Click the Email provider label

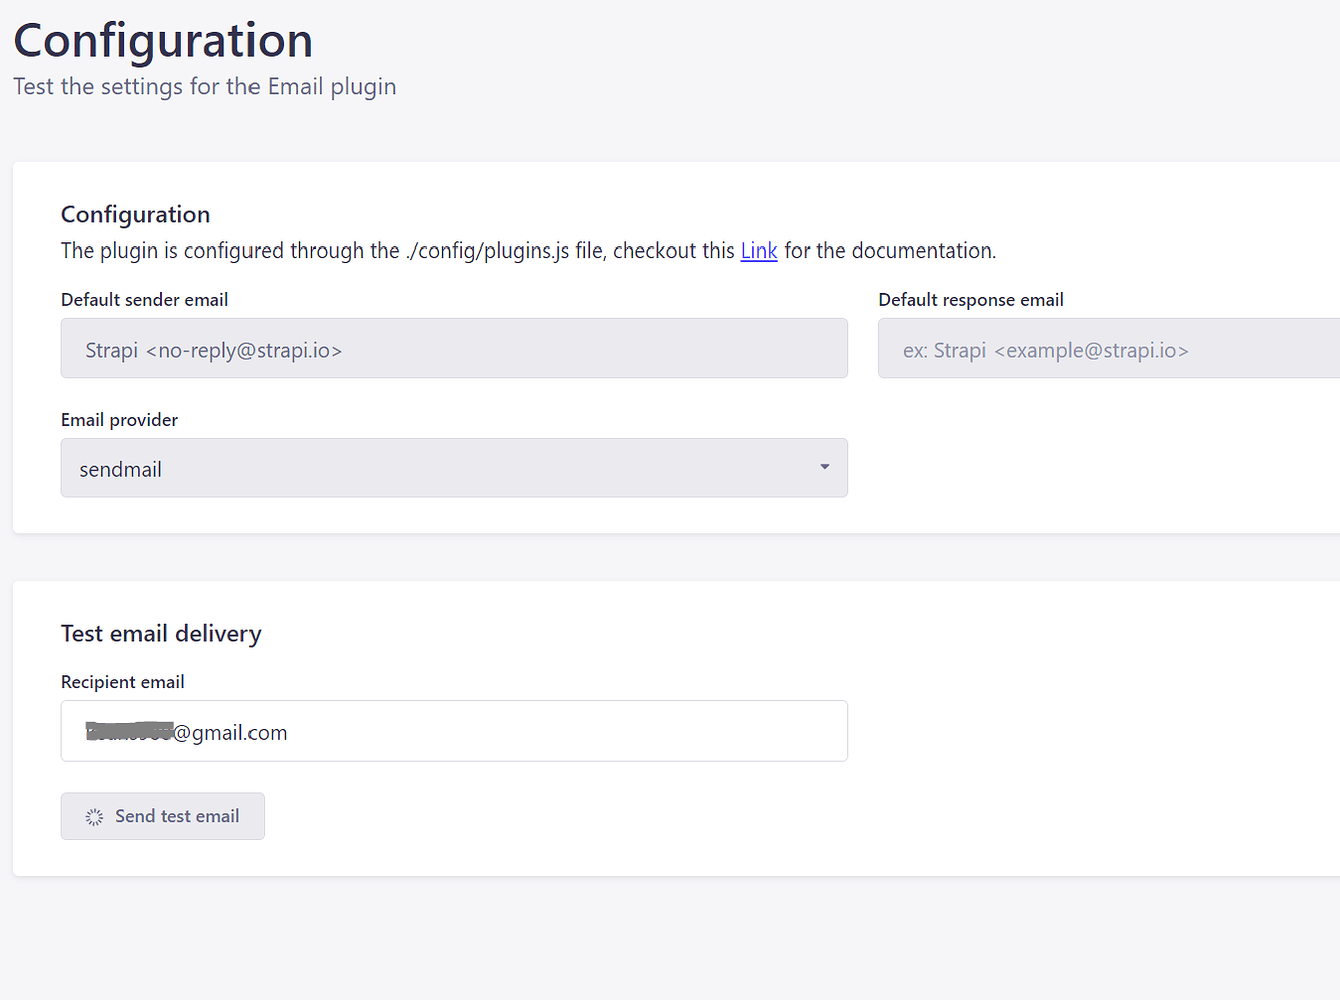(x=119, y=419)
